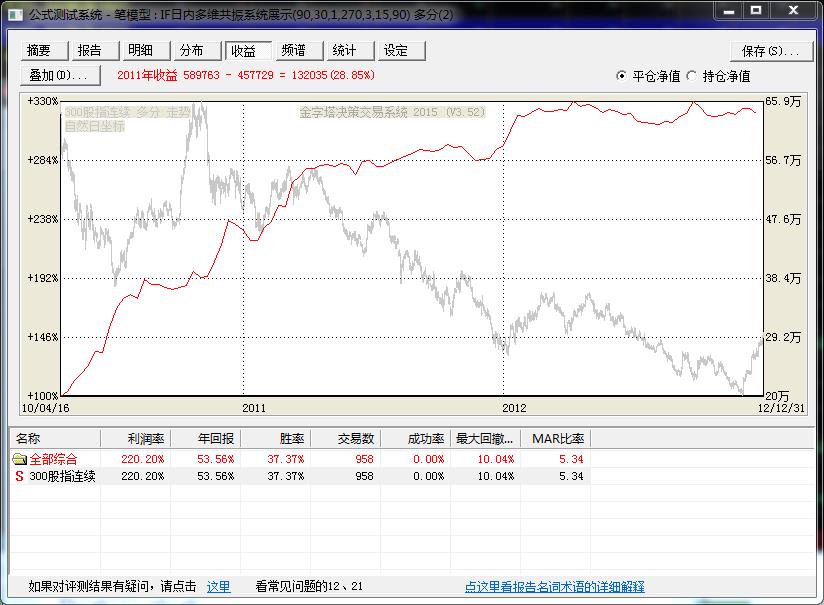Click 全部综合 profit rate 220.20%

click(142, 459)
